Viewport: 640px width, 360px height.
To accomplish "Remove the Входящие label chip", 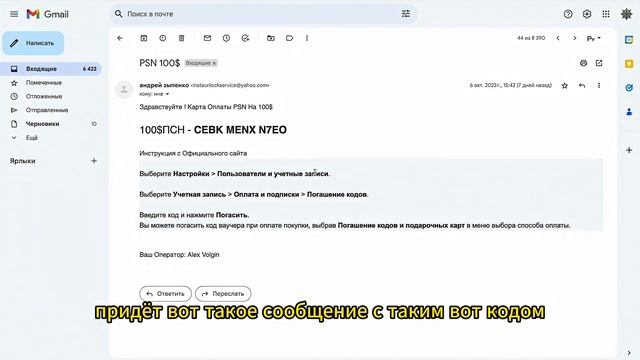I will (x=214, y=63).
